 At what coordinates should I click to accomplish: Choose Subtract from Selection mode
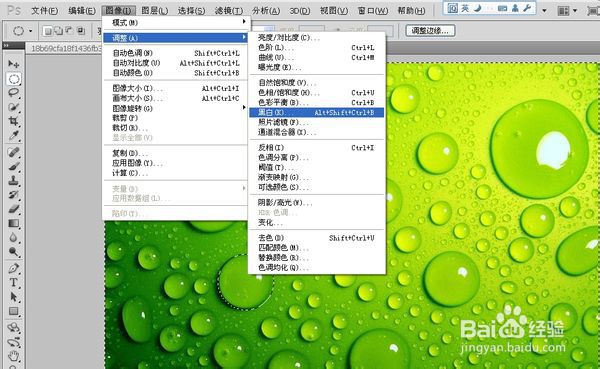[x=69, y=31]
